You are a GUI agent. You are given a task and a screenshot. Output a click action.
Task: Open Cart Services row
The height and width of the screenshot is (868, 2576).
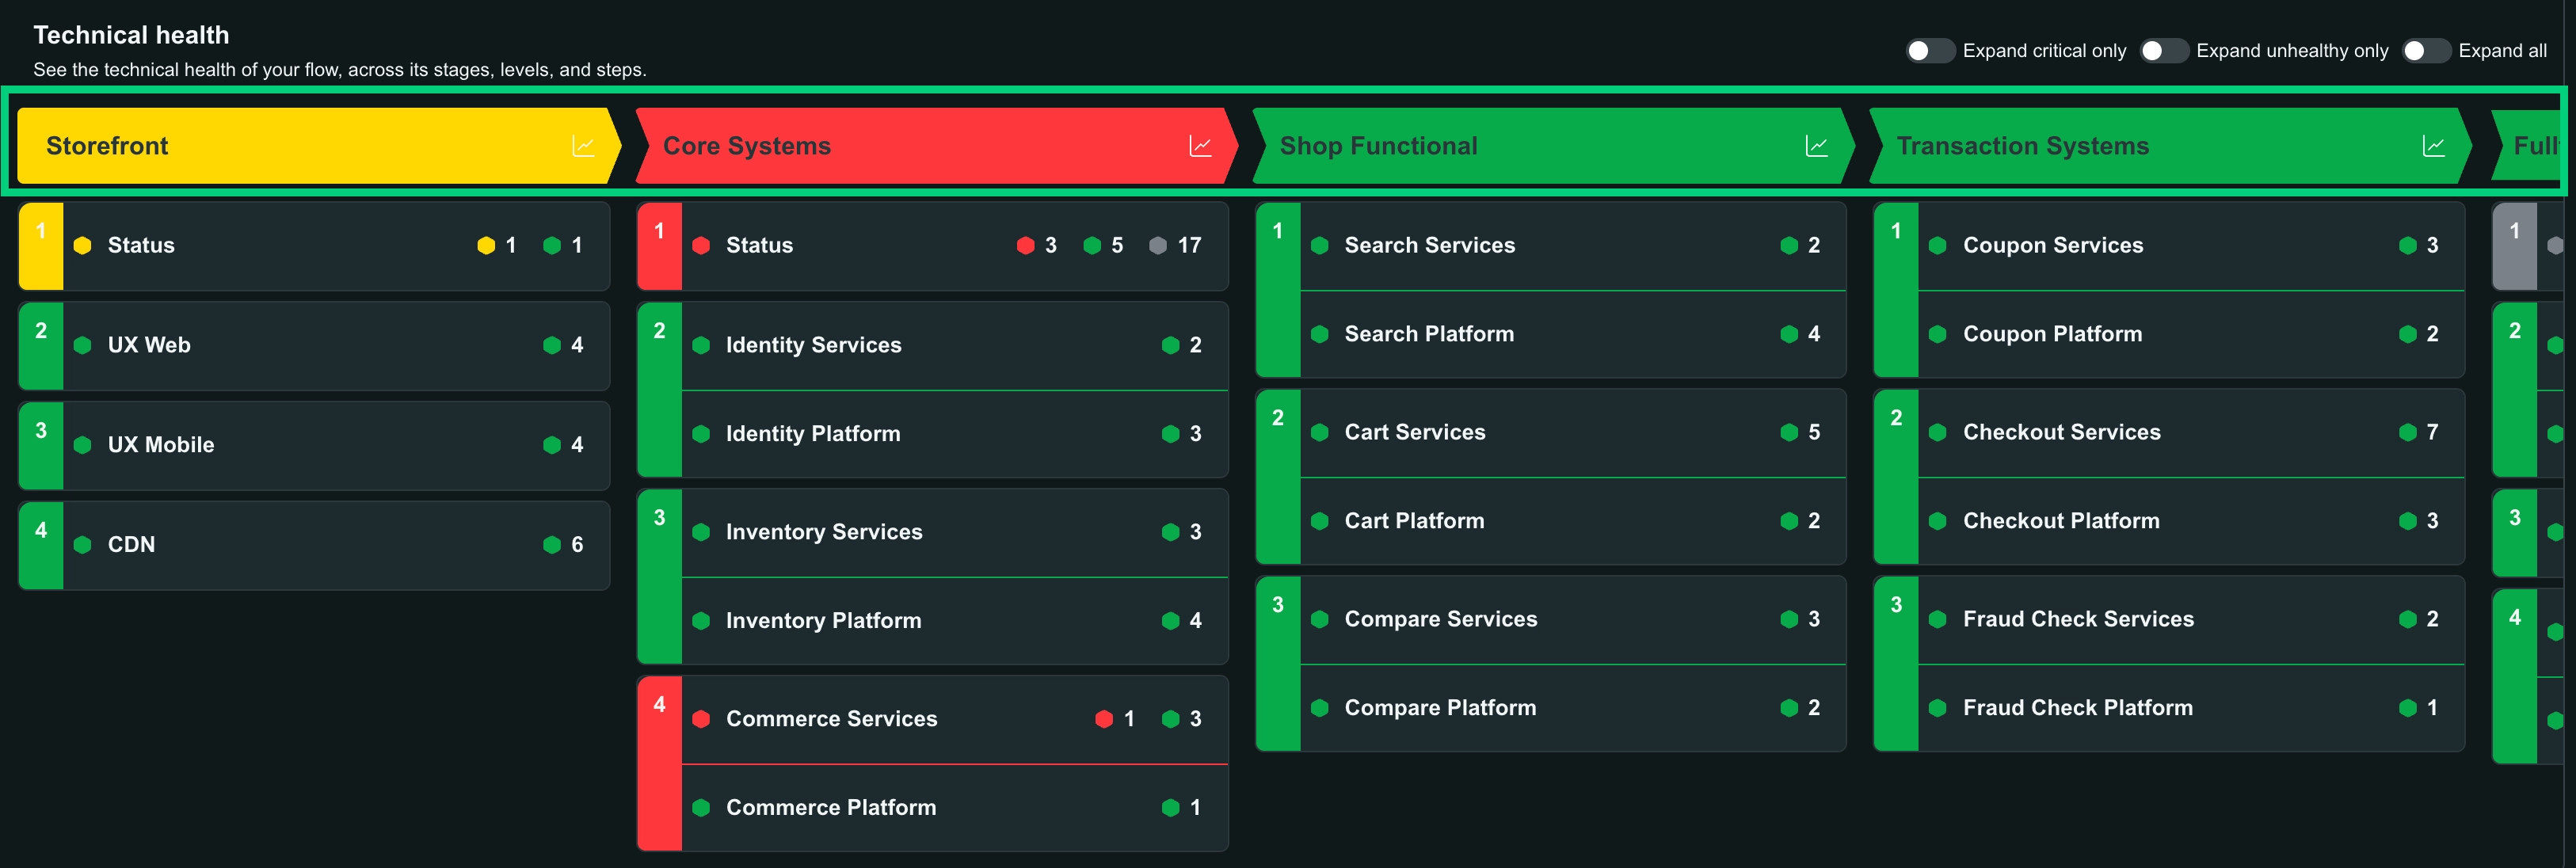[1573, 433]
